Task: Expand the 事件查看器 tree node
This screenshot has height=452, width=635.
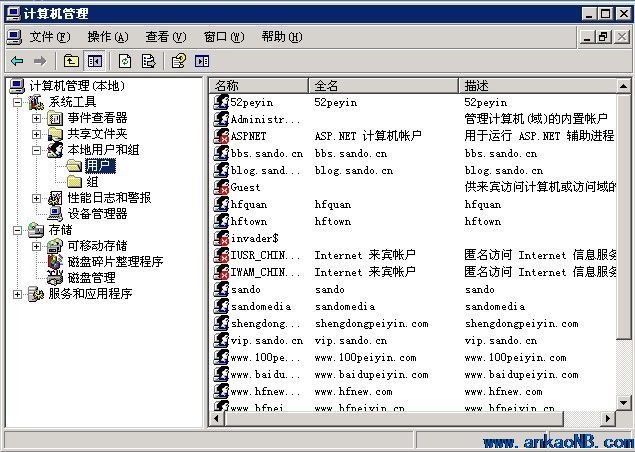Action: pos(37,118)
